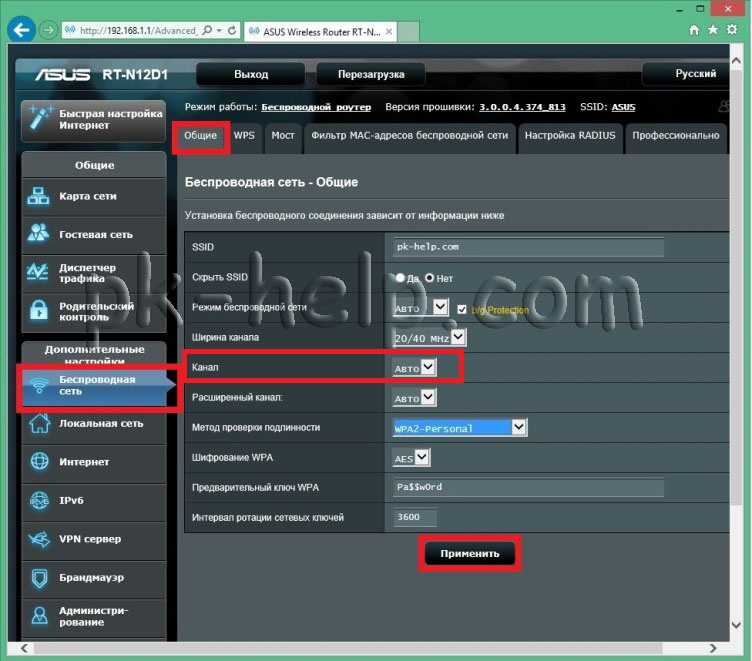Click the WPA pre-shared key field
The image size is (752, 661).
[x=529, y=487]
